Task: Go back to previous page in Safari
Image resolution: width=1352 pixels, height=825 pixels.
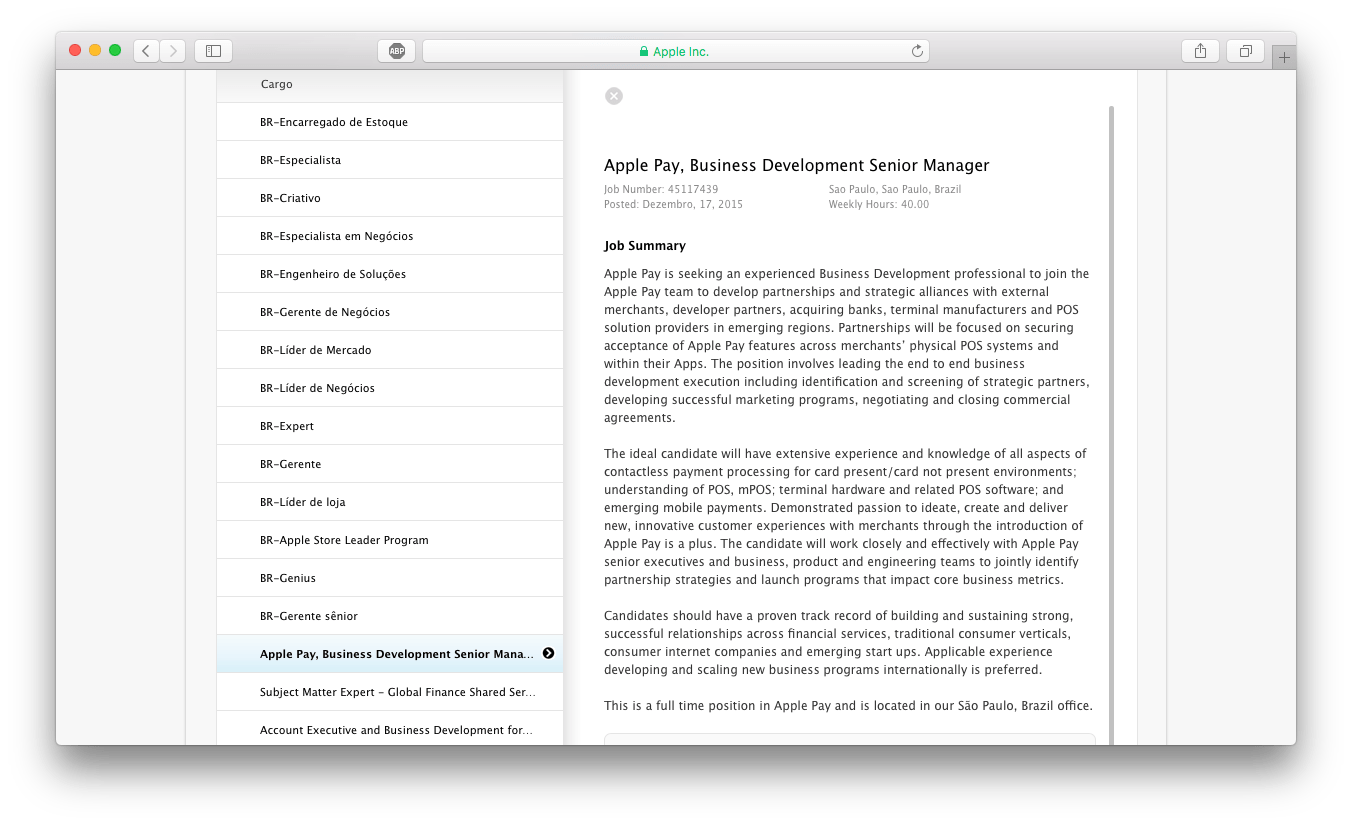Action: (146, 51)
